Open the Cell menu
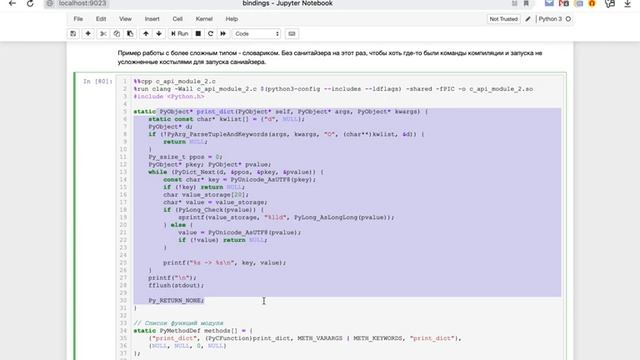 tap(177, 19)
